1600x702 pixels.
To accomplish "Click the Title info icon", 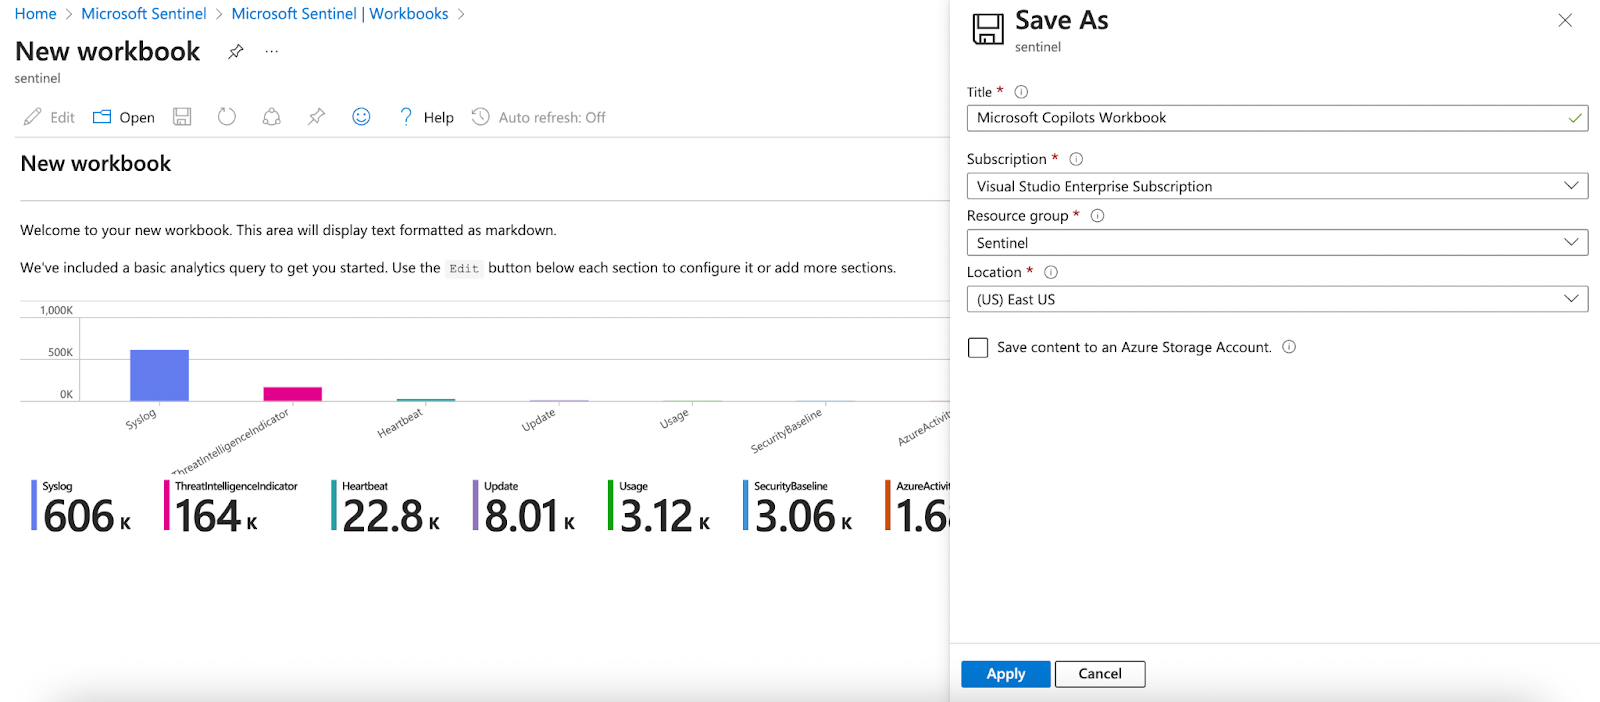I will (1021, 92).
